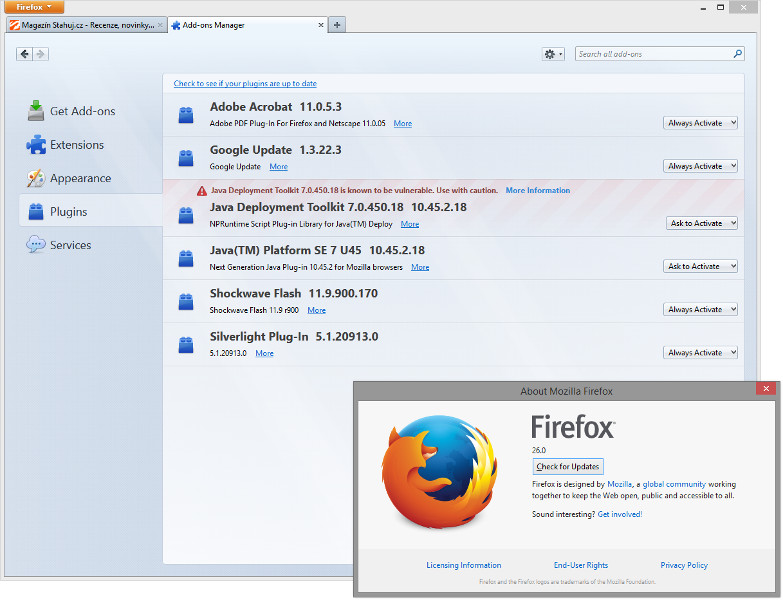Image resolution: width=783 pixels, height=600 pixels.
Task: Click the Google Update 1.3.22.3 title
Action: pos(276,150)
